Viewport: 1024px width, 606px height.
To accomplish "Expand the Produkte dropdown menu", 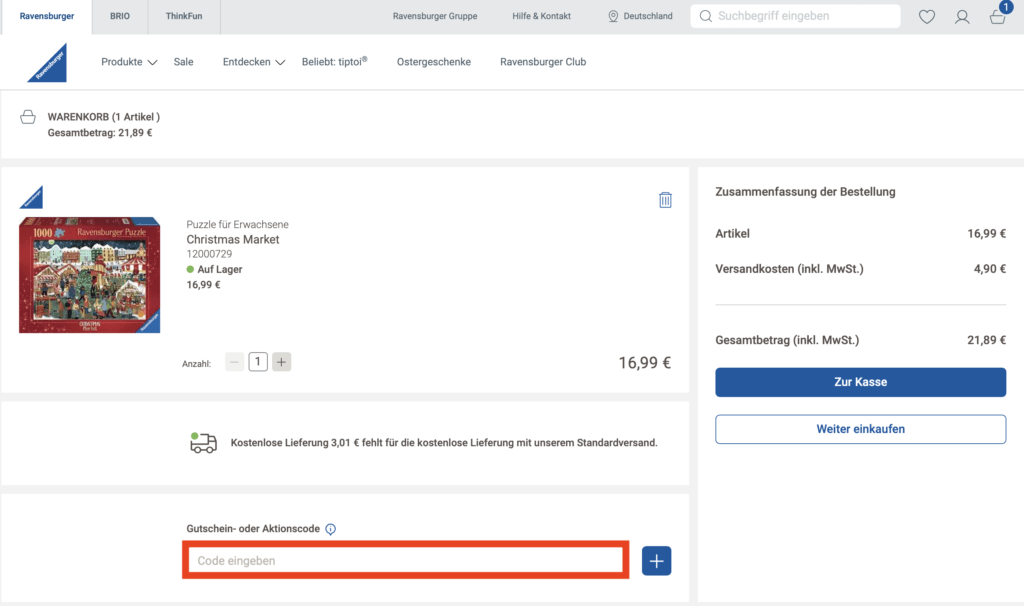I will click(x=129, y=62).
